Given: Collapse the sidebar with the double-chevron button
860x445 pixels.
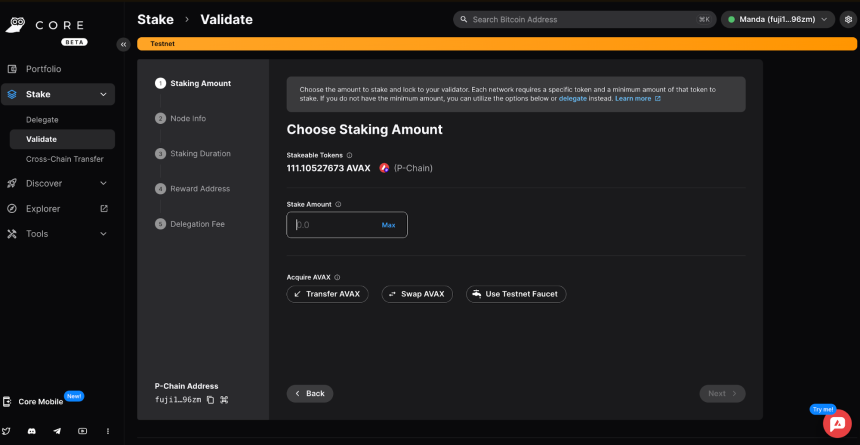Looking at the screenshot, I should (123, 44).
